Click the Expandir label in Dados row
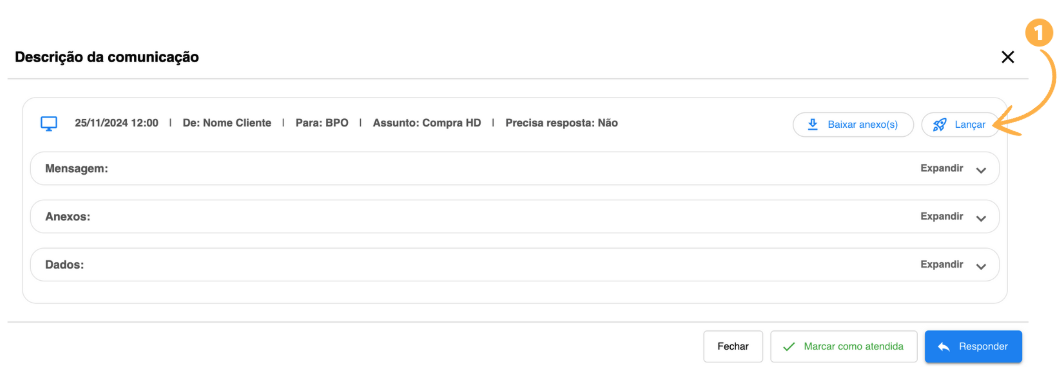Viewport: 1064px width, 384px height. (941, 265)
